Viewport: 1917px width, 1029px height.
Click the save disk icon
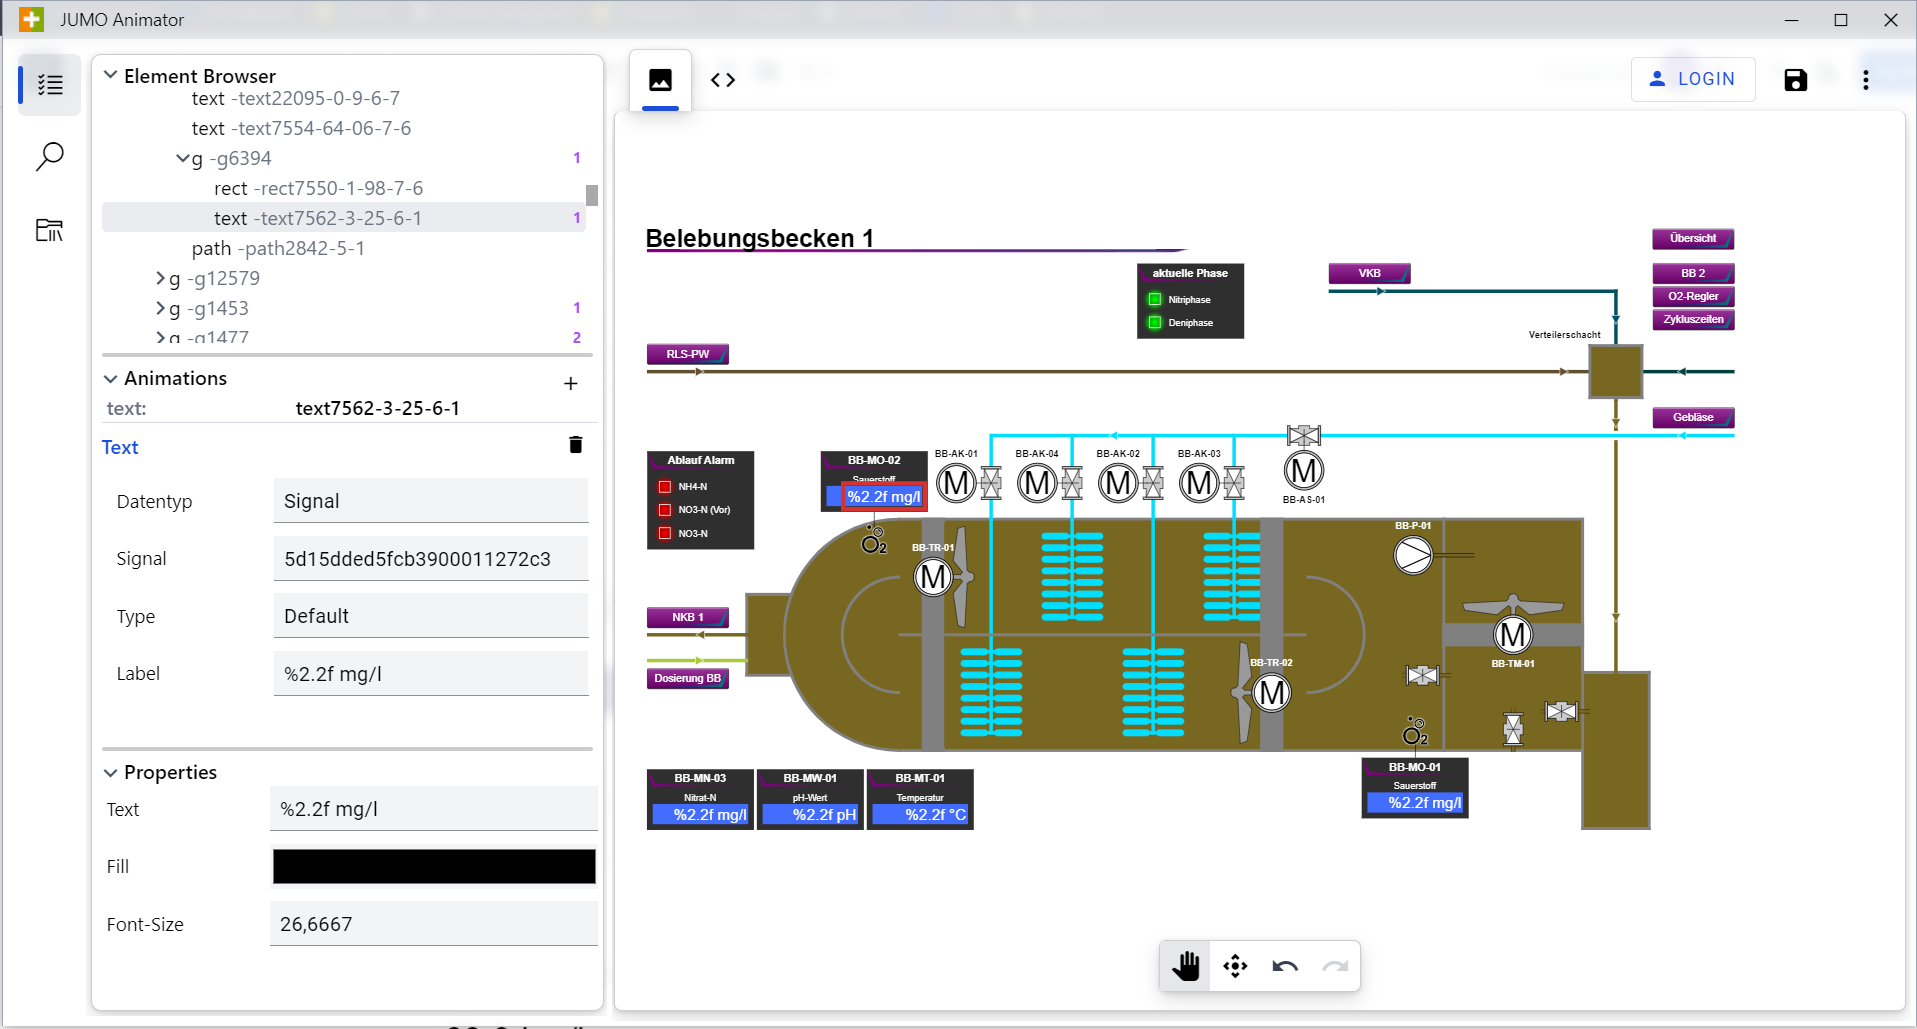tap(1795, 80)
